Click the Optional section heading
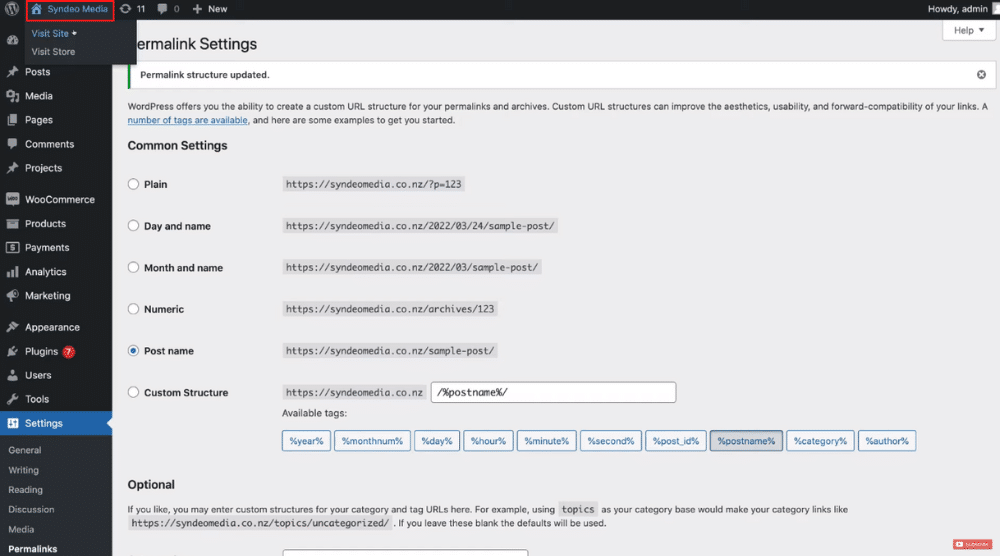Image resolution: width=1000 pixels, height=556 pixels. pyautogui.click(x=151, y=485)
